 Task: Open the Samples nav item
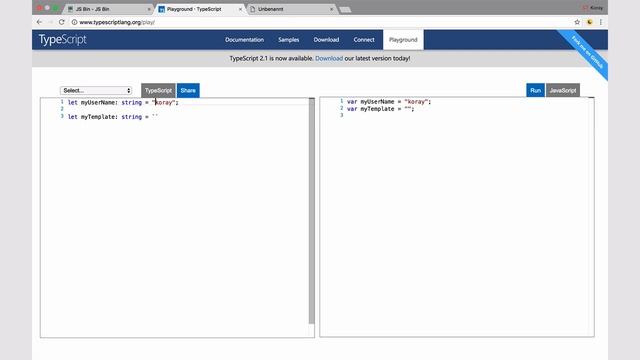[289, 40]
